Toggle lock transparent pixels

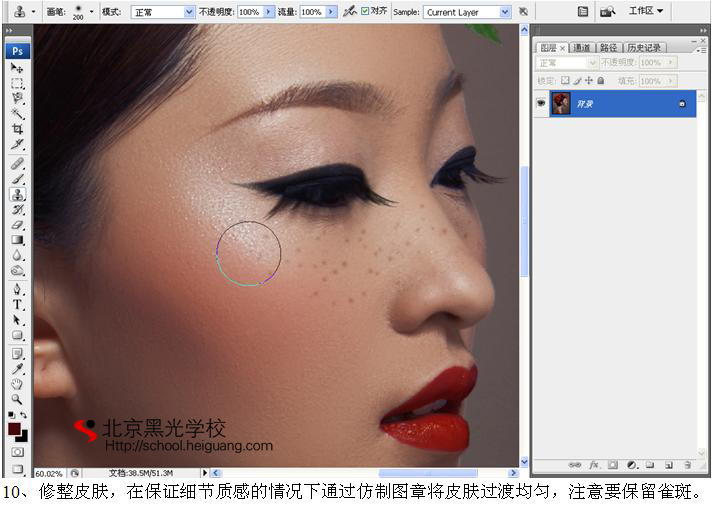pyautogui.click(x=565, y=81)
